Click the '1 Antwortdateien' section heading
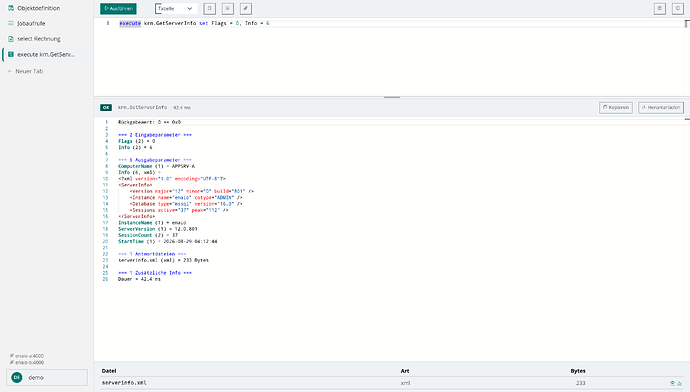This screenshot has width=690, height=392. point(152,254)
